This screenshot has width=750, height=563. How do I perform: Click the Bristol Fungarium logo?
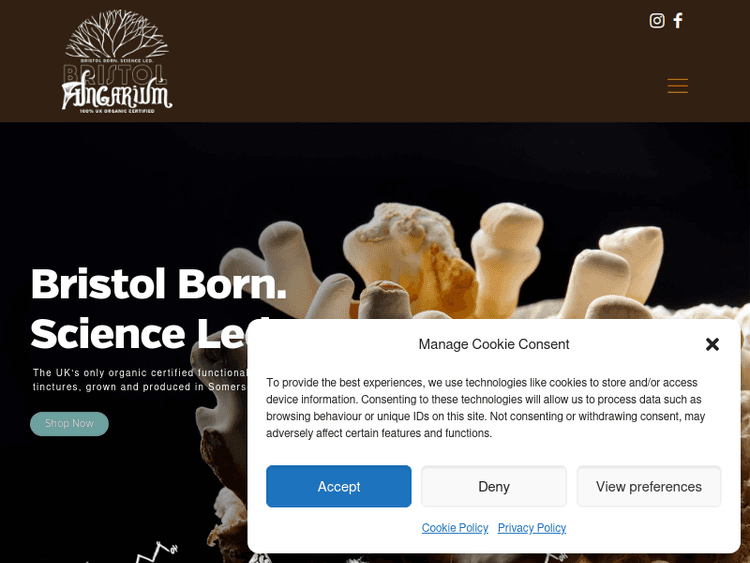coord(117,61)
